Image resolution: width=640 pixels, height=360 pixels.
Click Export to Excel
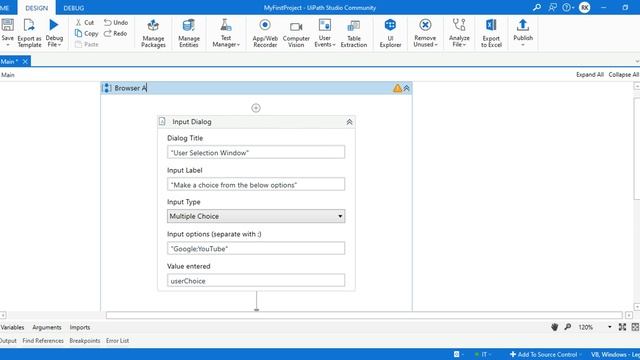click(x=491, y=33)
